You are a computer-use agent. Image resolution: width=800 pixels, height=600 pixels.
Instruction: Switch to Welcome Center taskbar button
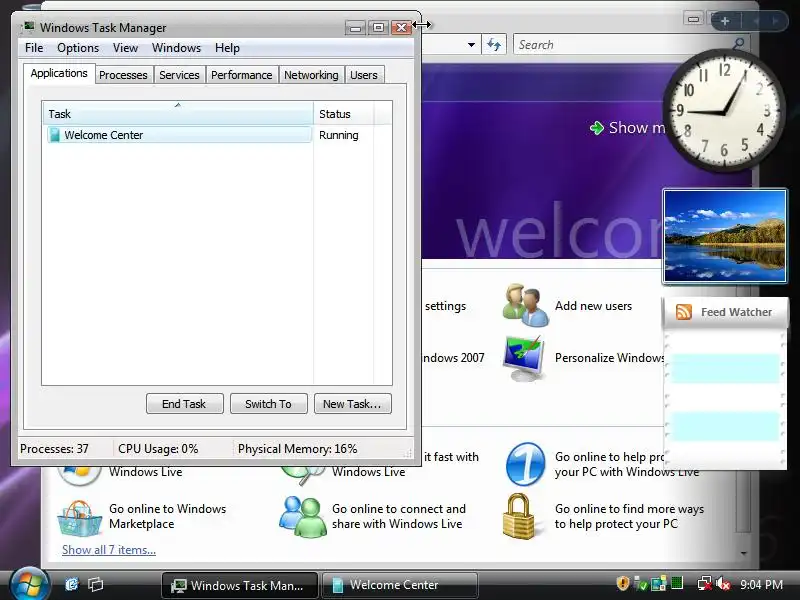click(400, 585)
